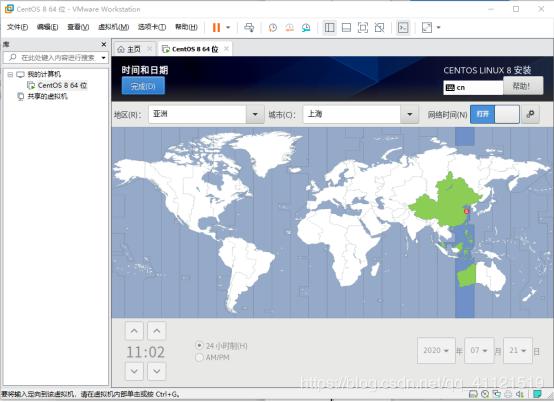Image resolution: width=554 pixels, height=402 pixels.
Task: Open the stretch display options arrow
Action: pos(438,28)
